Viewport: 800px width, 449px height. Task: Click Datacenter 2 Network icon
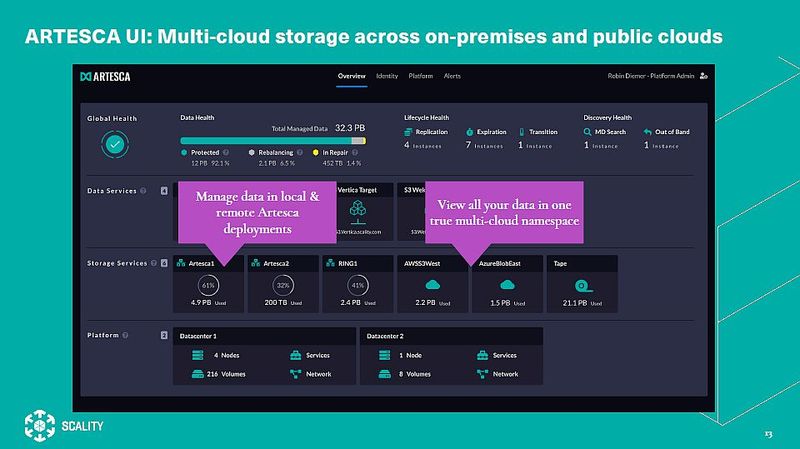482,374
